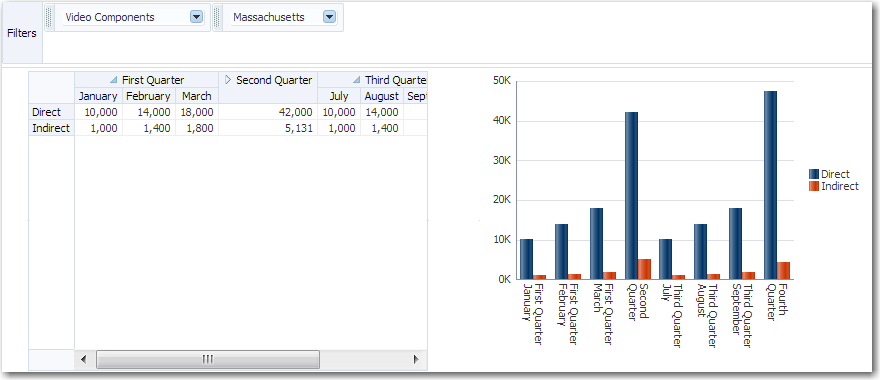Select the February column header
Image resolution: width=880 pixels, height=380 pixels.
click(148, 96)
